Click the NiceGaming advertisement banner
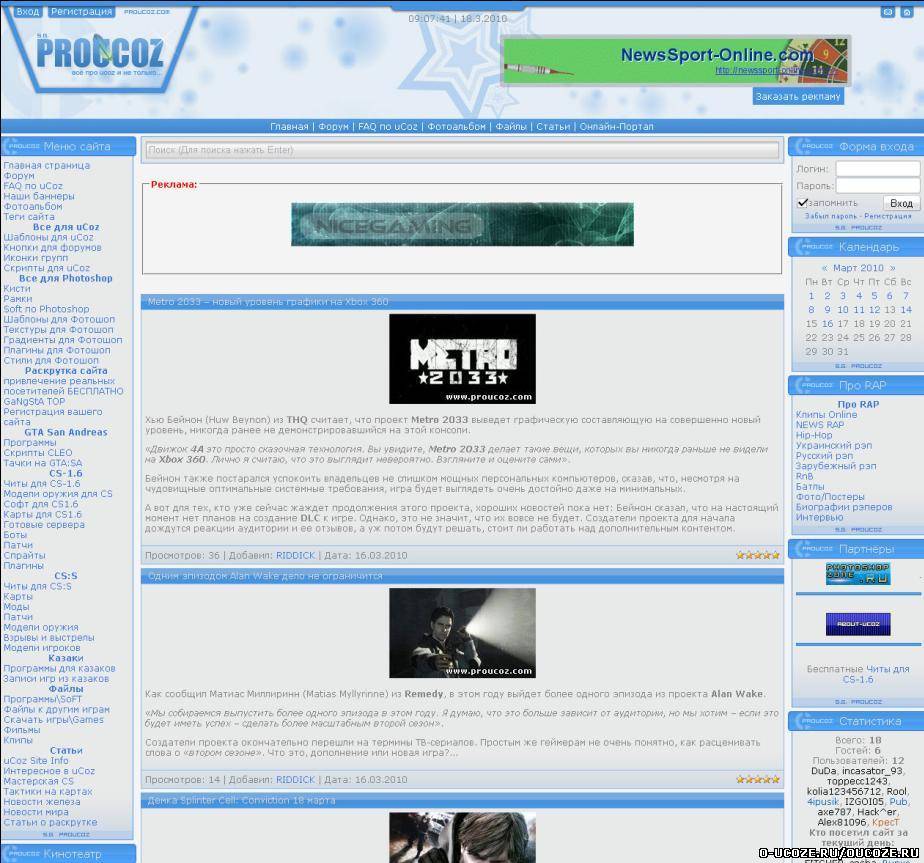Image resolution: width=924 pixels, height=863 pixels. click(462, 224)
